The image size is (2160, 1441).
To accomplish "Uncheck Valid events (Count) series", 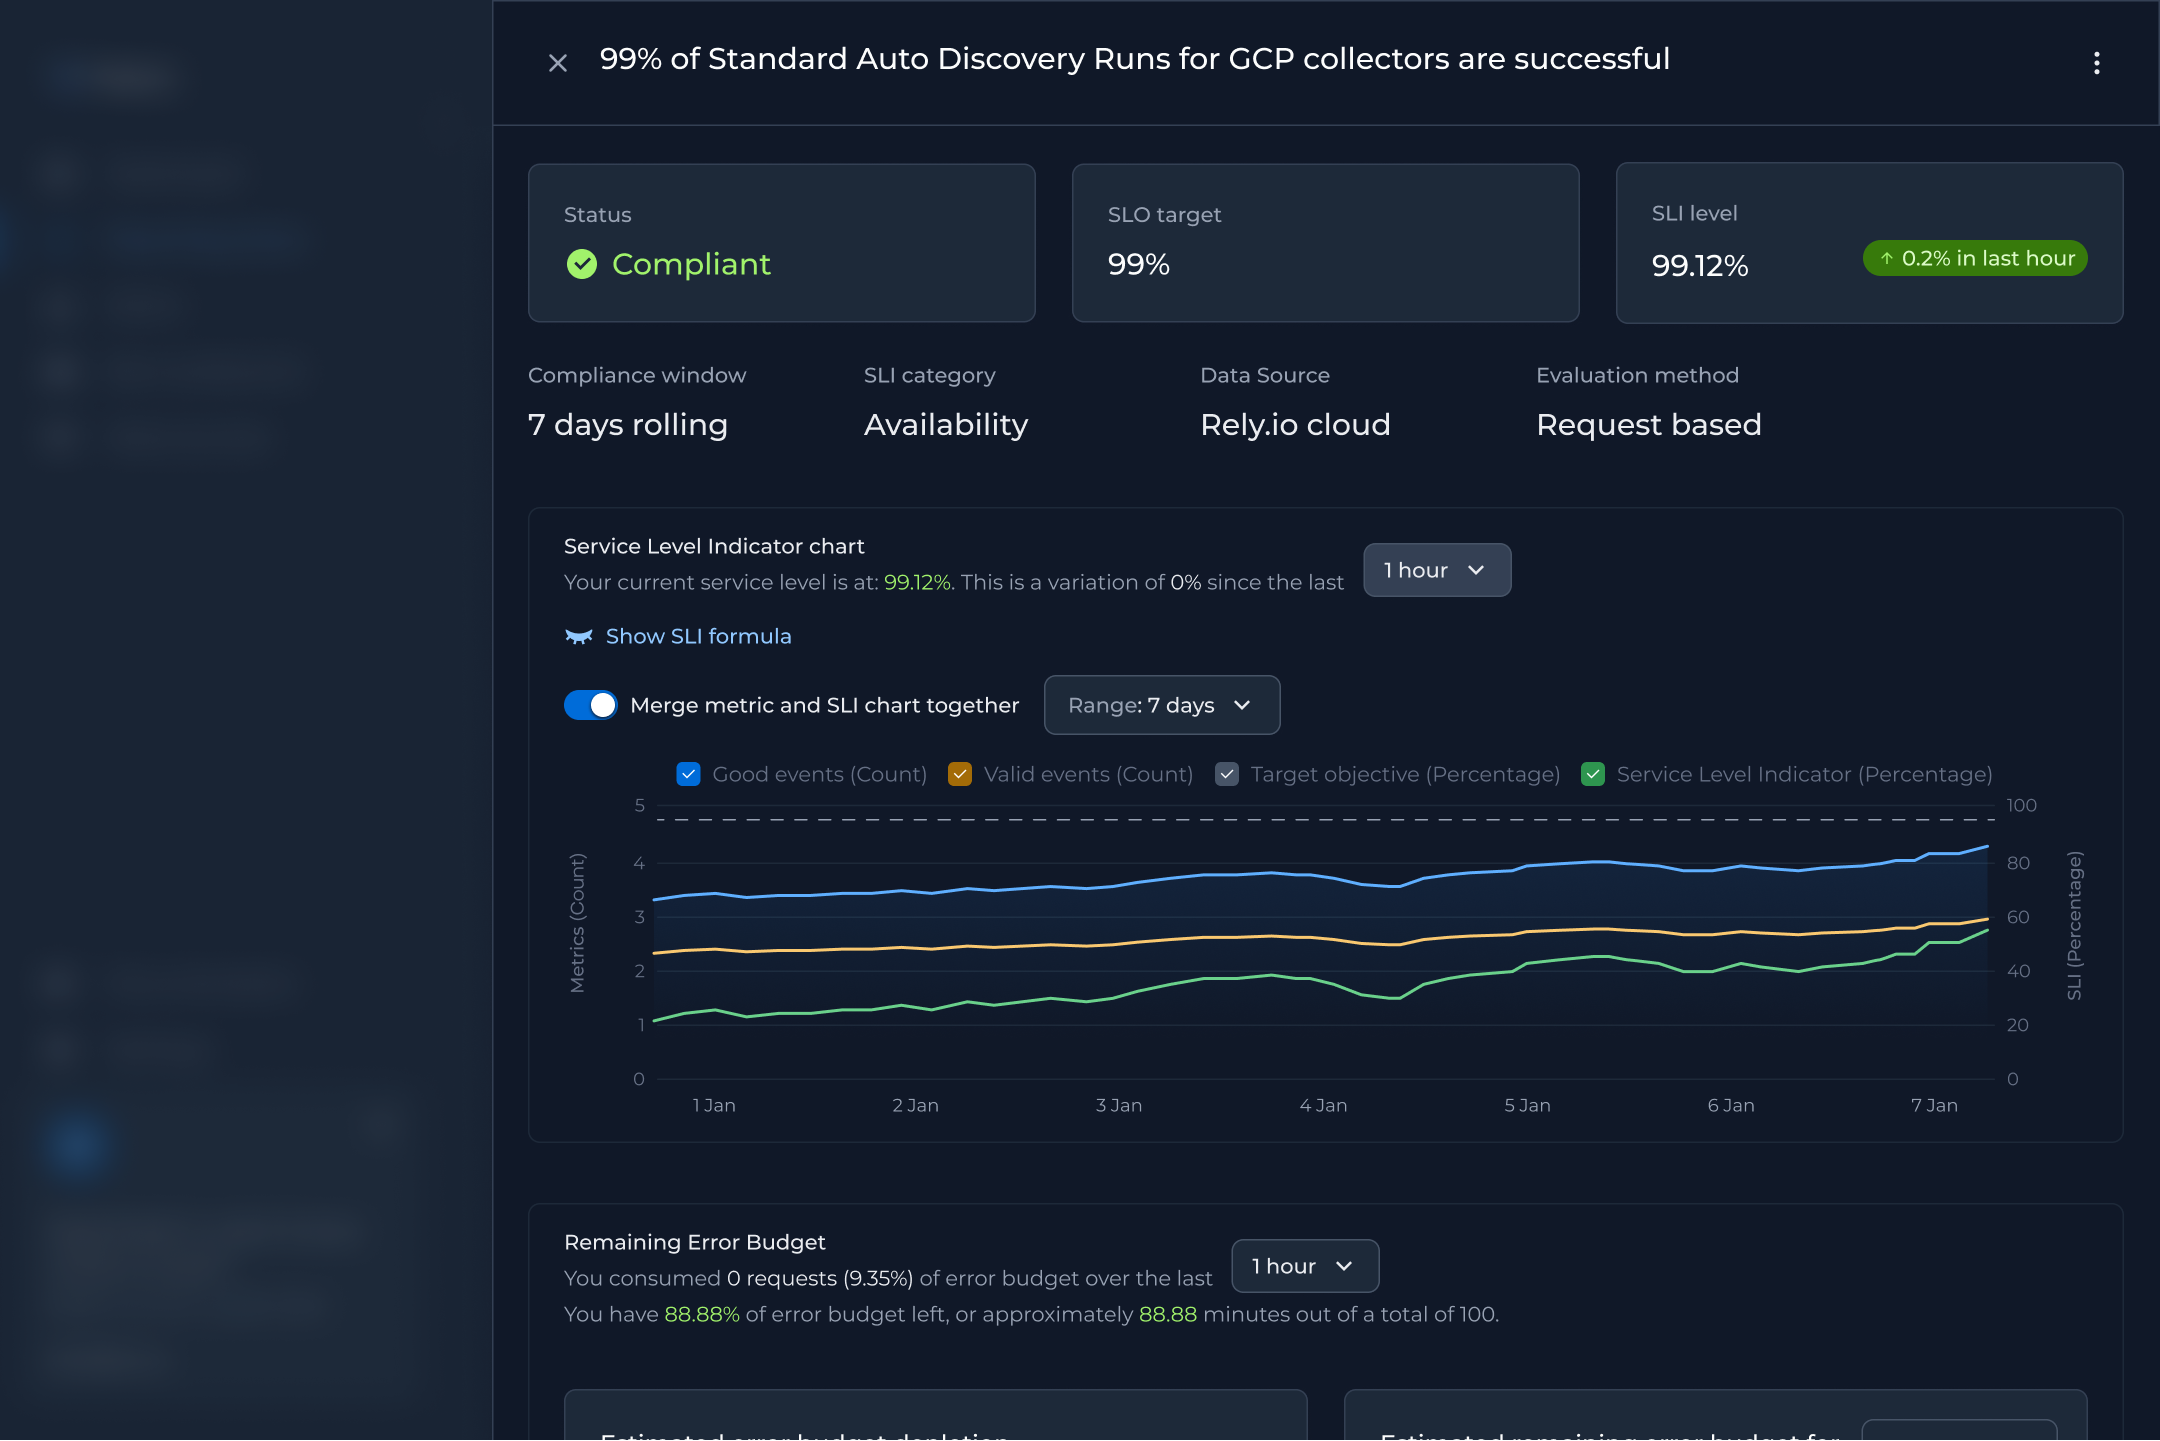I will click(x=960, y=774).
